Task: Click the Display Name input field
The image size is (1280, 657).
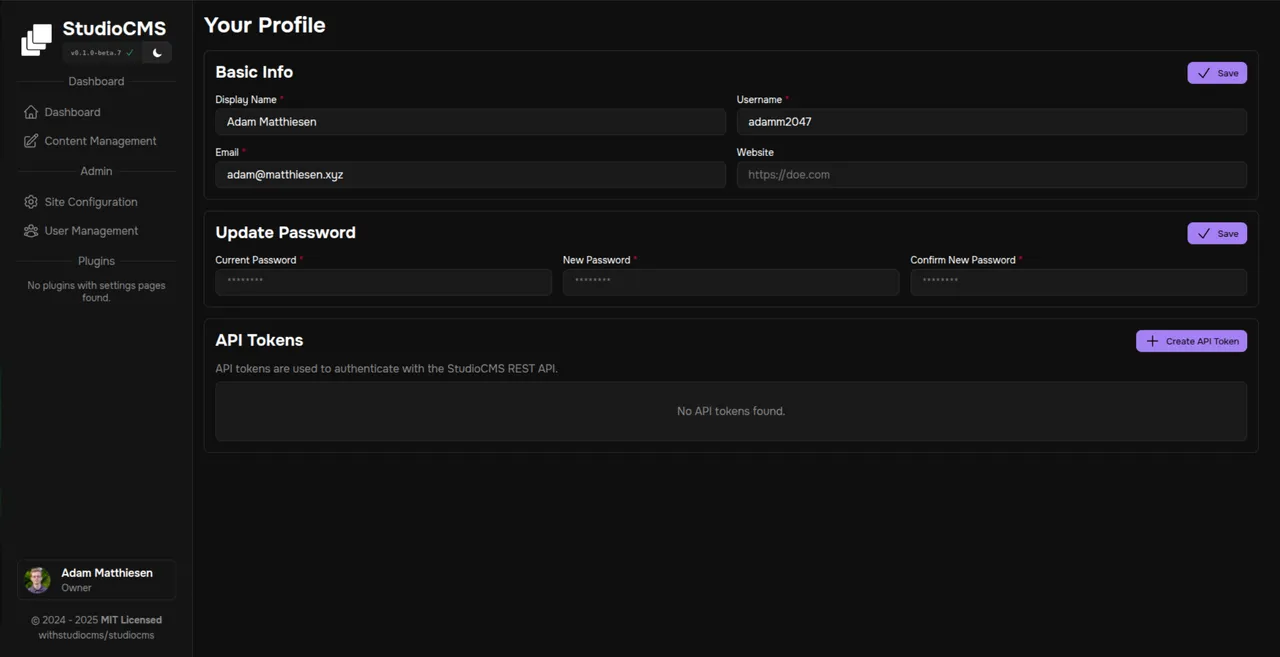Action: 470,121
